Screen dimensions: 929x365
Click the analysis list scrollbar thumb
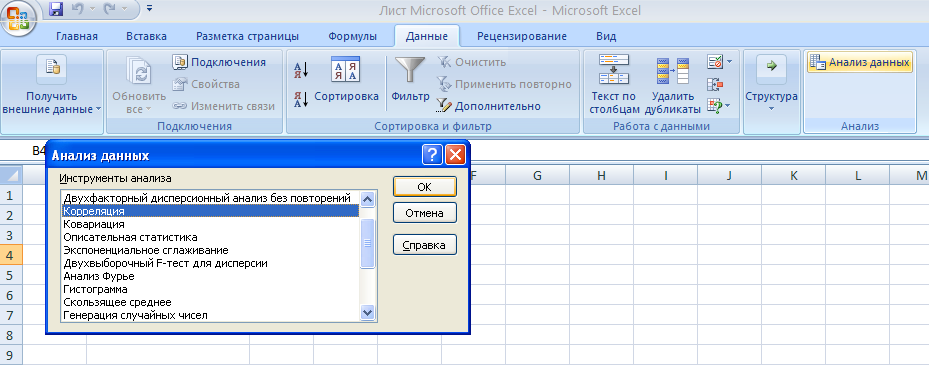coord(368,243)
